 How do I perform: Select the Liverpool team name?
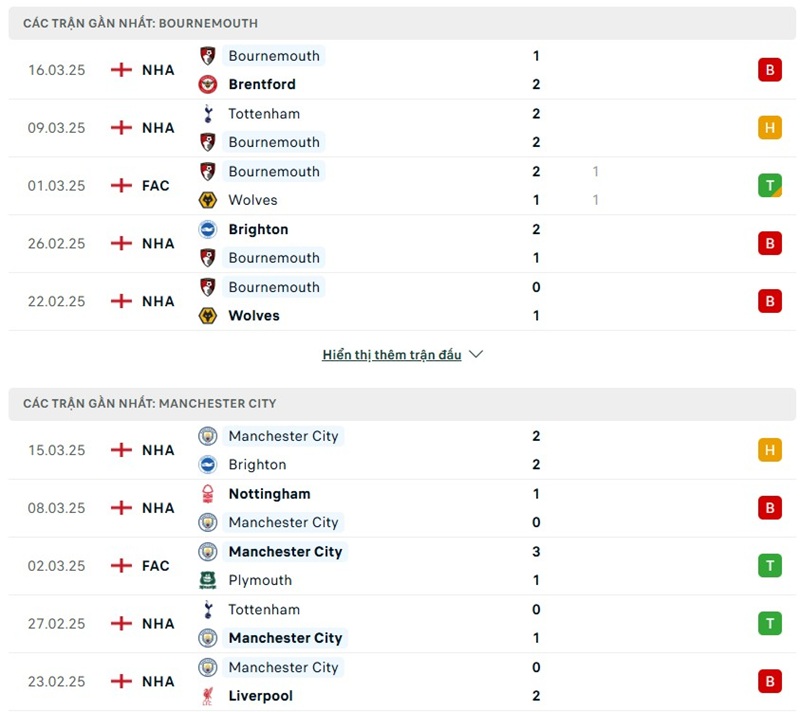261,695
